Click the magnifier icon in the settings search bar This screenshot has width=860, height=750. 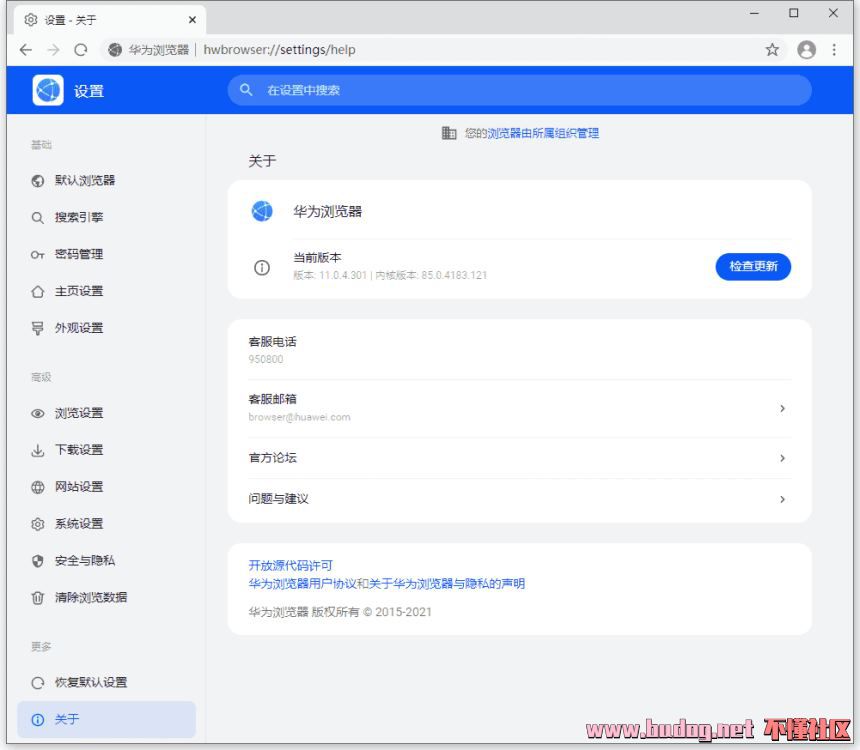246,90
